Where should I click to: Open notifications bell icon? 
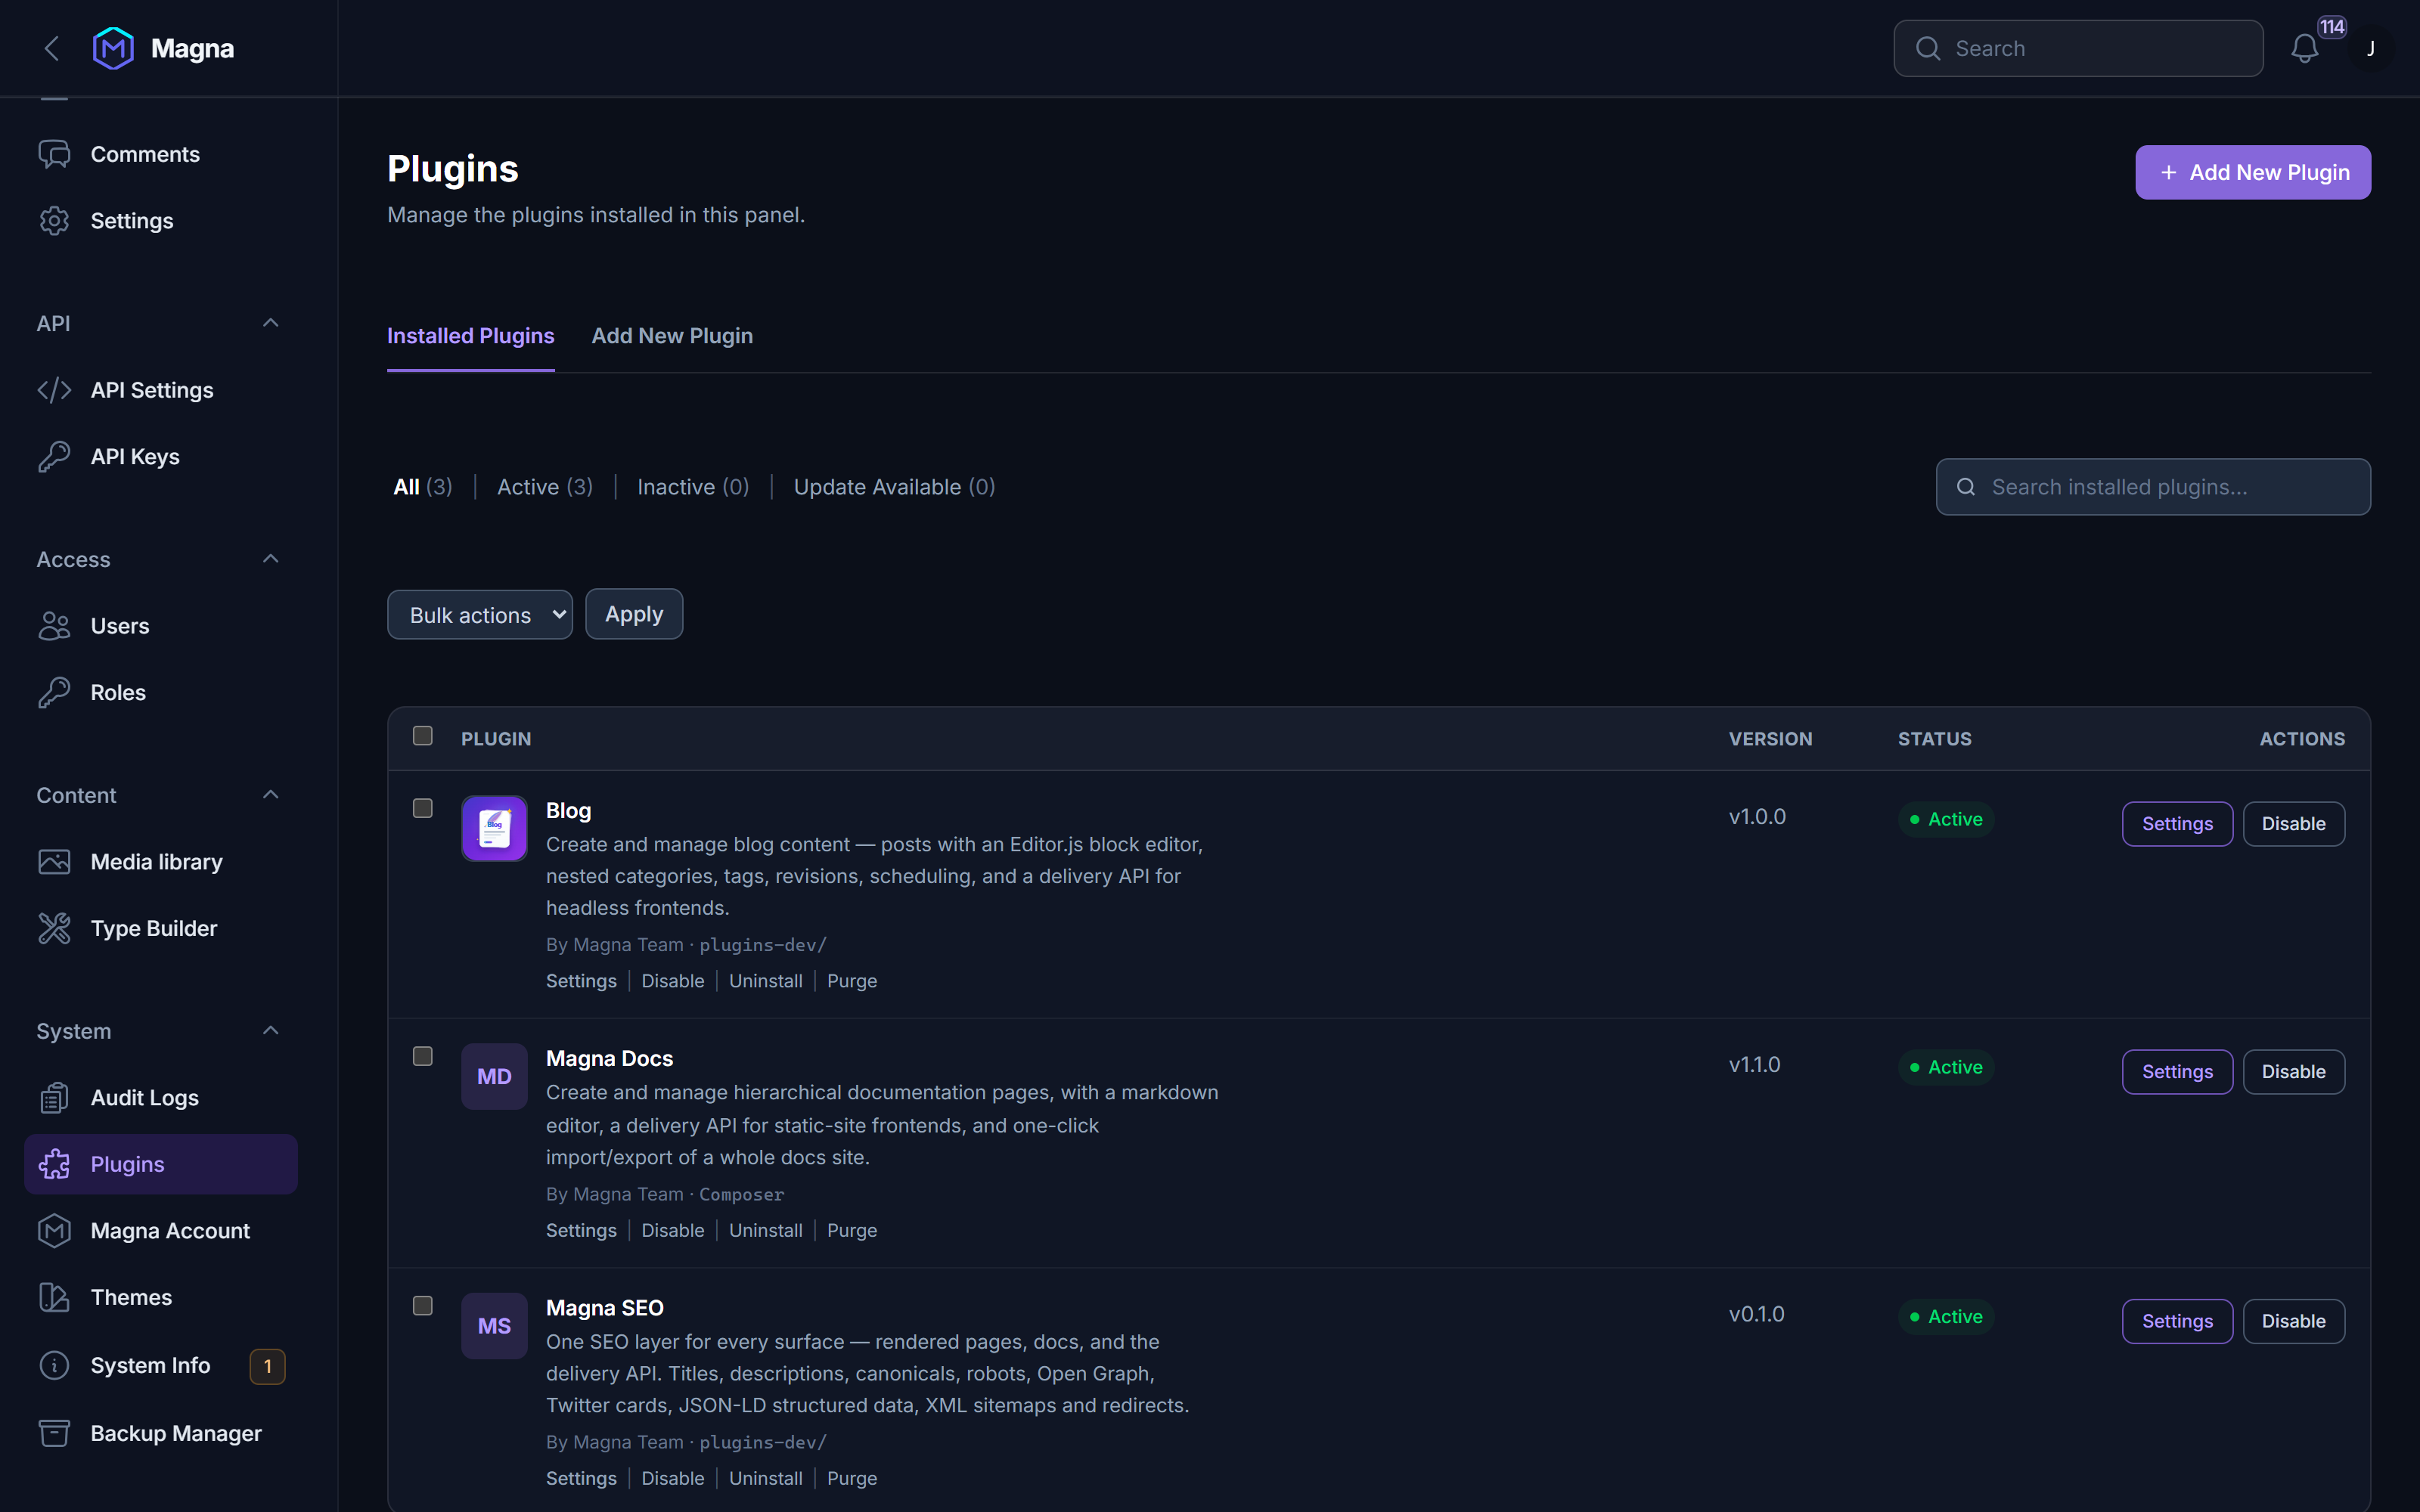point(2304,49)
